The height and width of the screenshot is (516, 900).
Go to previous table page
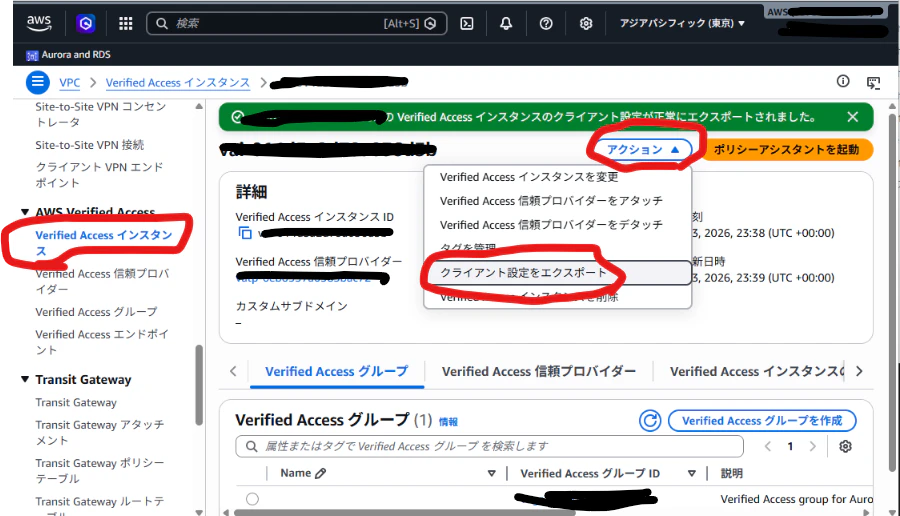[x=767, y=446]
